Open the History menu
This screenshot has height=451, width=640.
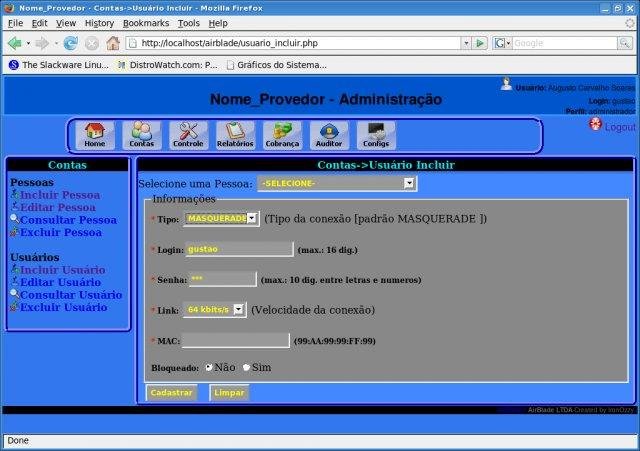[x=99, y=23]
